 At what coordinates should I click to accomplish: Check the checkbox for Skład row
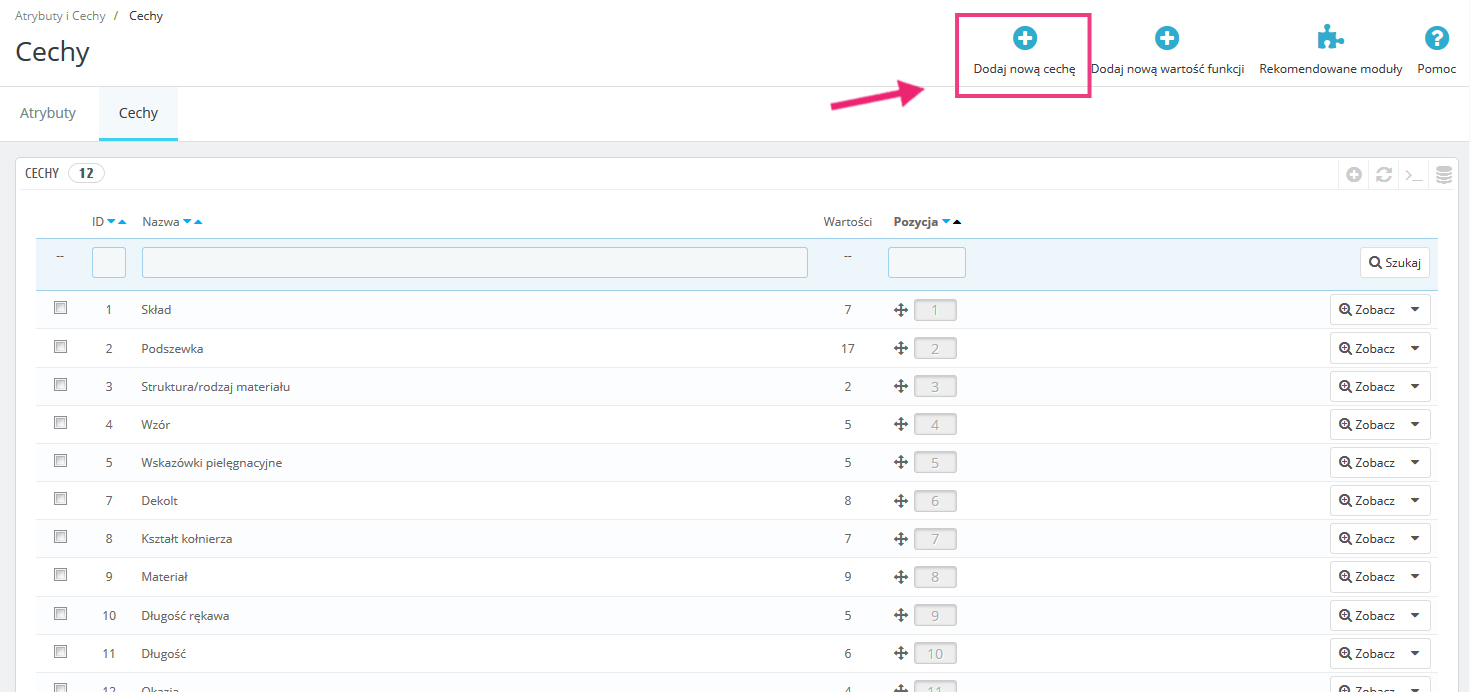pos(61,308)
